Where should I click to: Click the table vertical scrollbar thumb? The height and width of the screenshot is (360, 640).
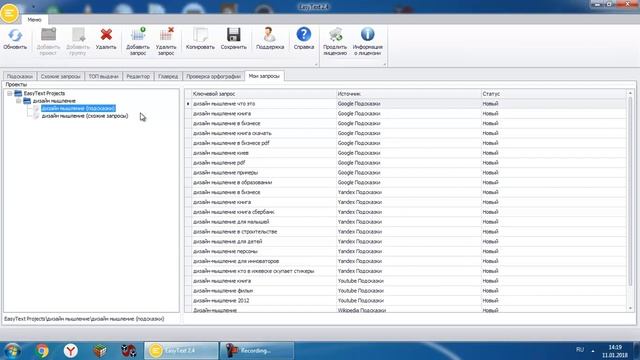pyautogui.click(x=630, y=191)
